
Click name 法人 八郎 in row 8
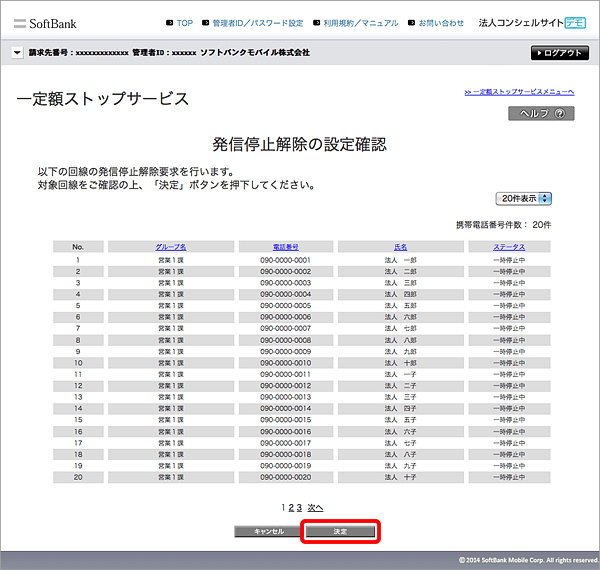point(400,340)
